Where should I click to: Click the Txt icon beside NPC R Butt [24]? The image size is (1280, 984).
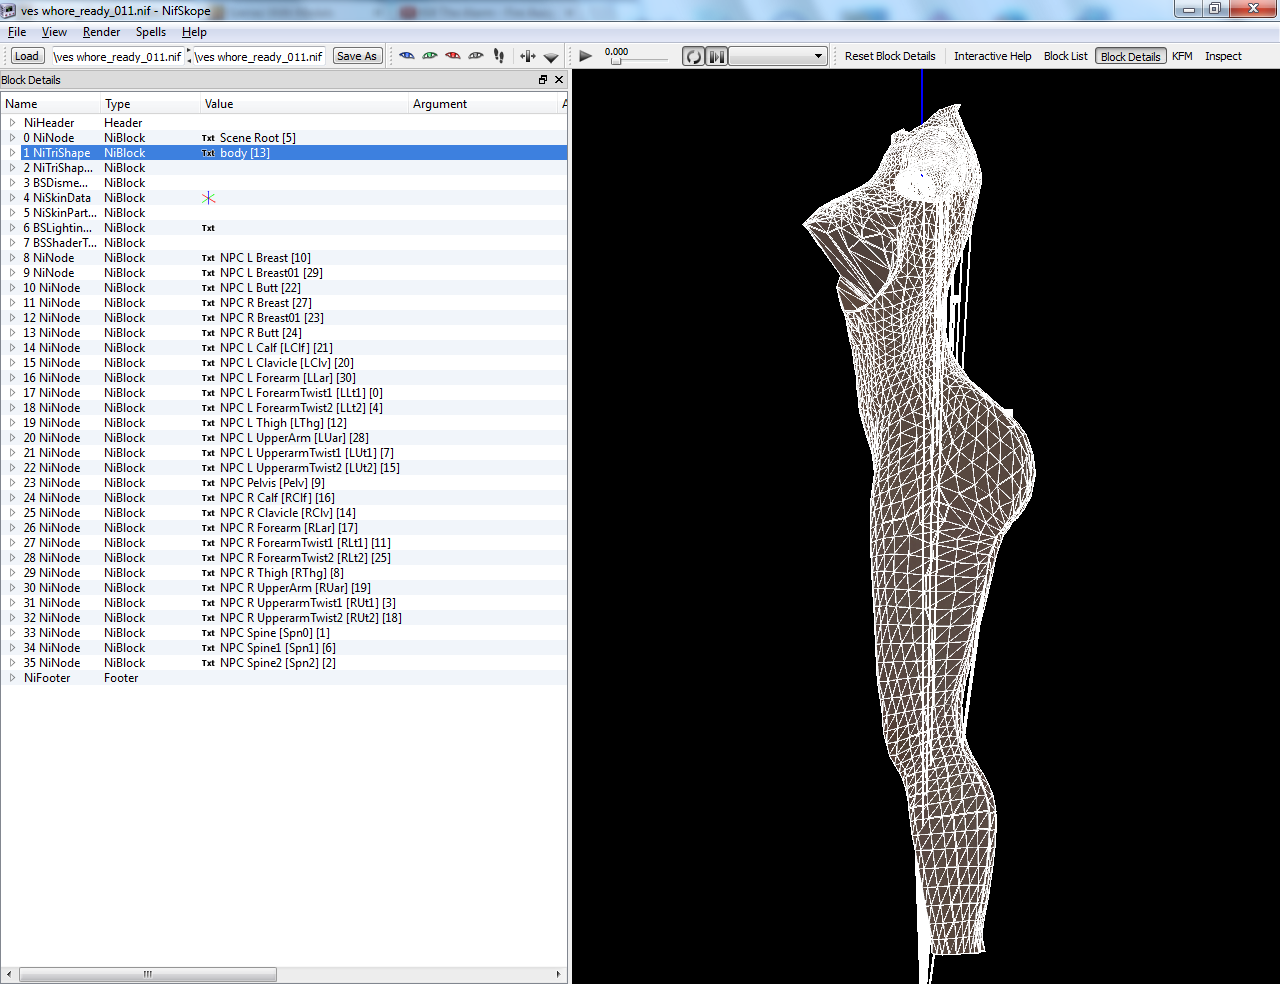(208, 333)
